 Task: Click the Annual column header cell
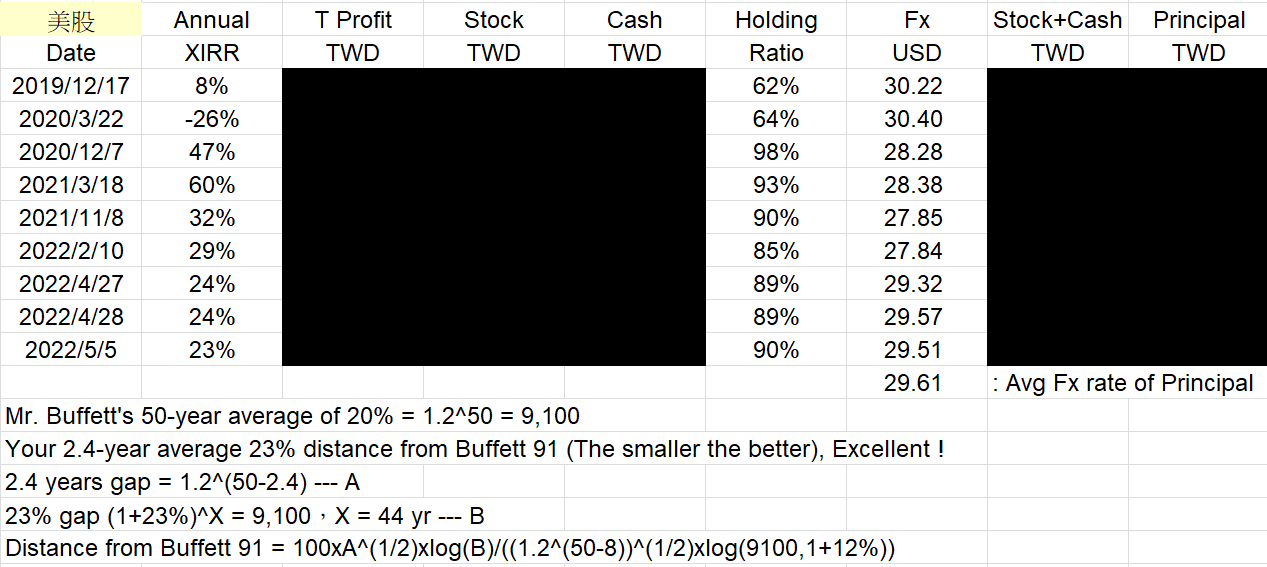(212, 20)
